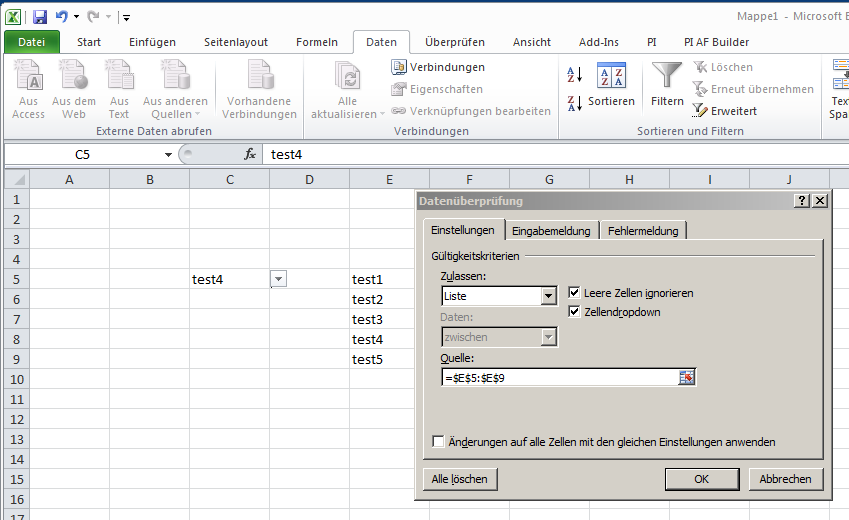Cancel the dialog with Abbrechen
The image size is (849, 520).
click(785, 479)
